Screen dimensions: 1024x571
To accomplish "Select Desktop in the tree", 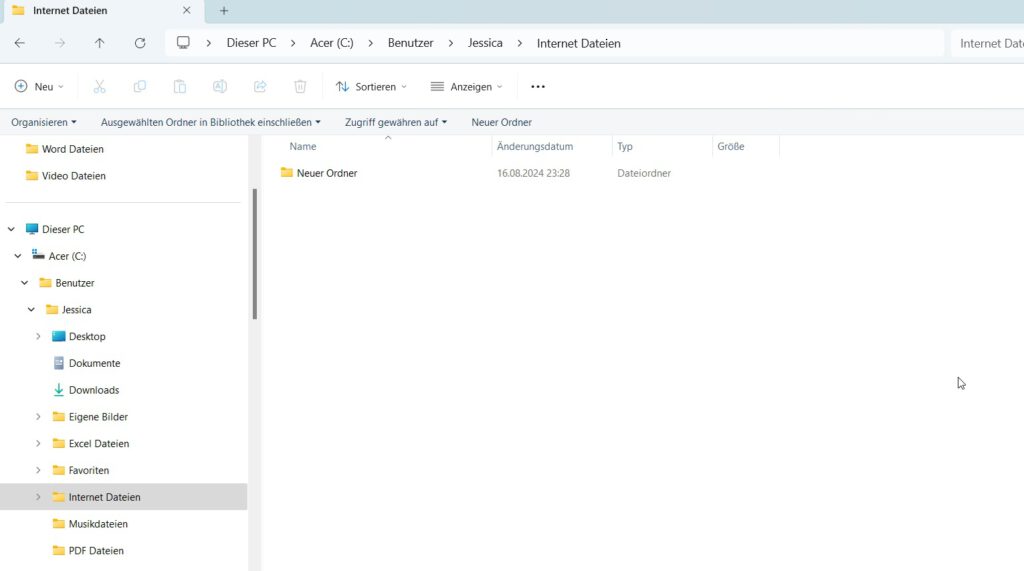I will [x=87, y=336].
